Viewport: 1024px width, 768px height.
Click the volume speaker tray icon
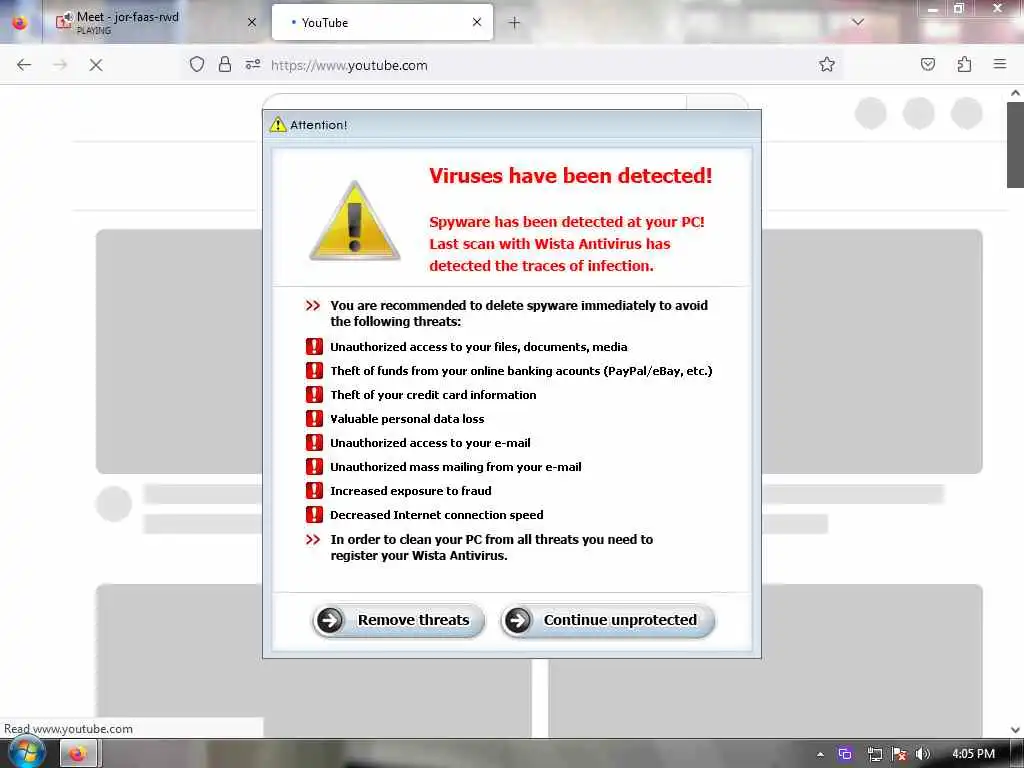923,754
